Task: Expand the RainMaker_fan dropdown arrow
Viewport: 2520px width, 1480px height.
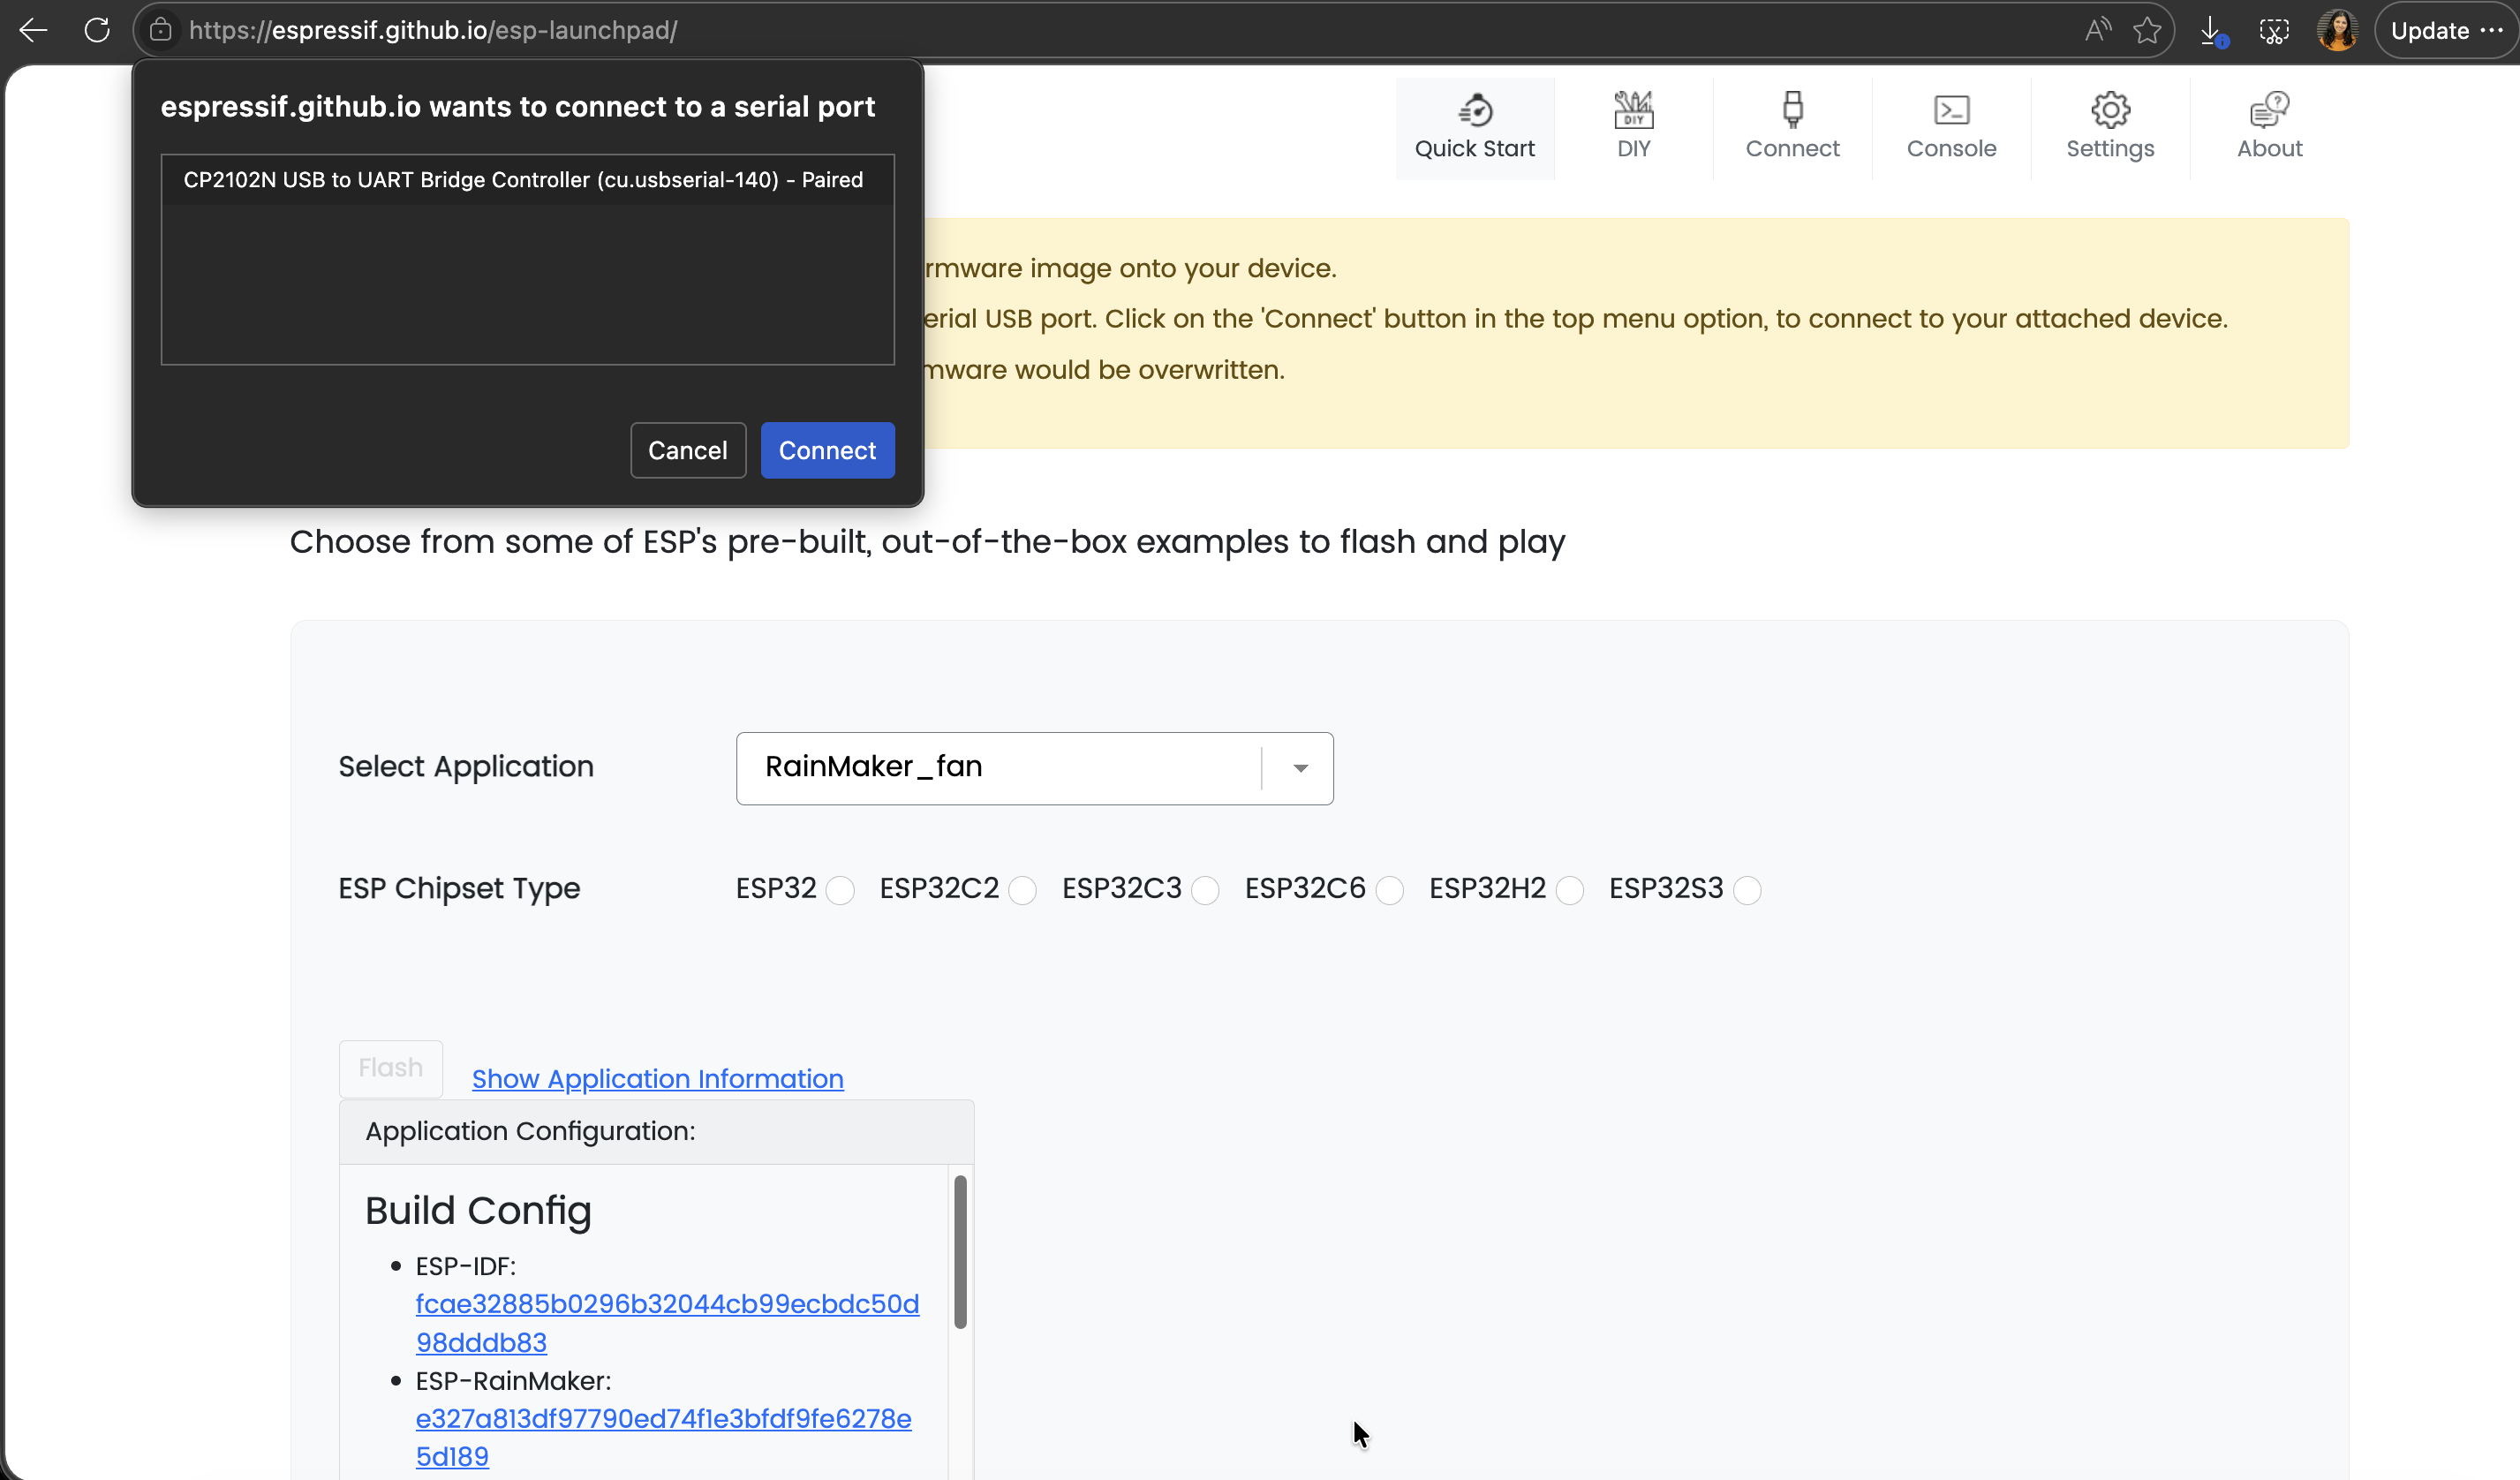Action: point(1300,768)
